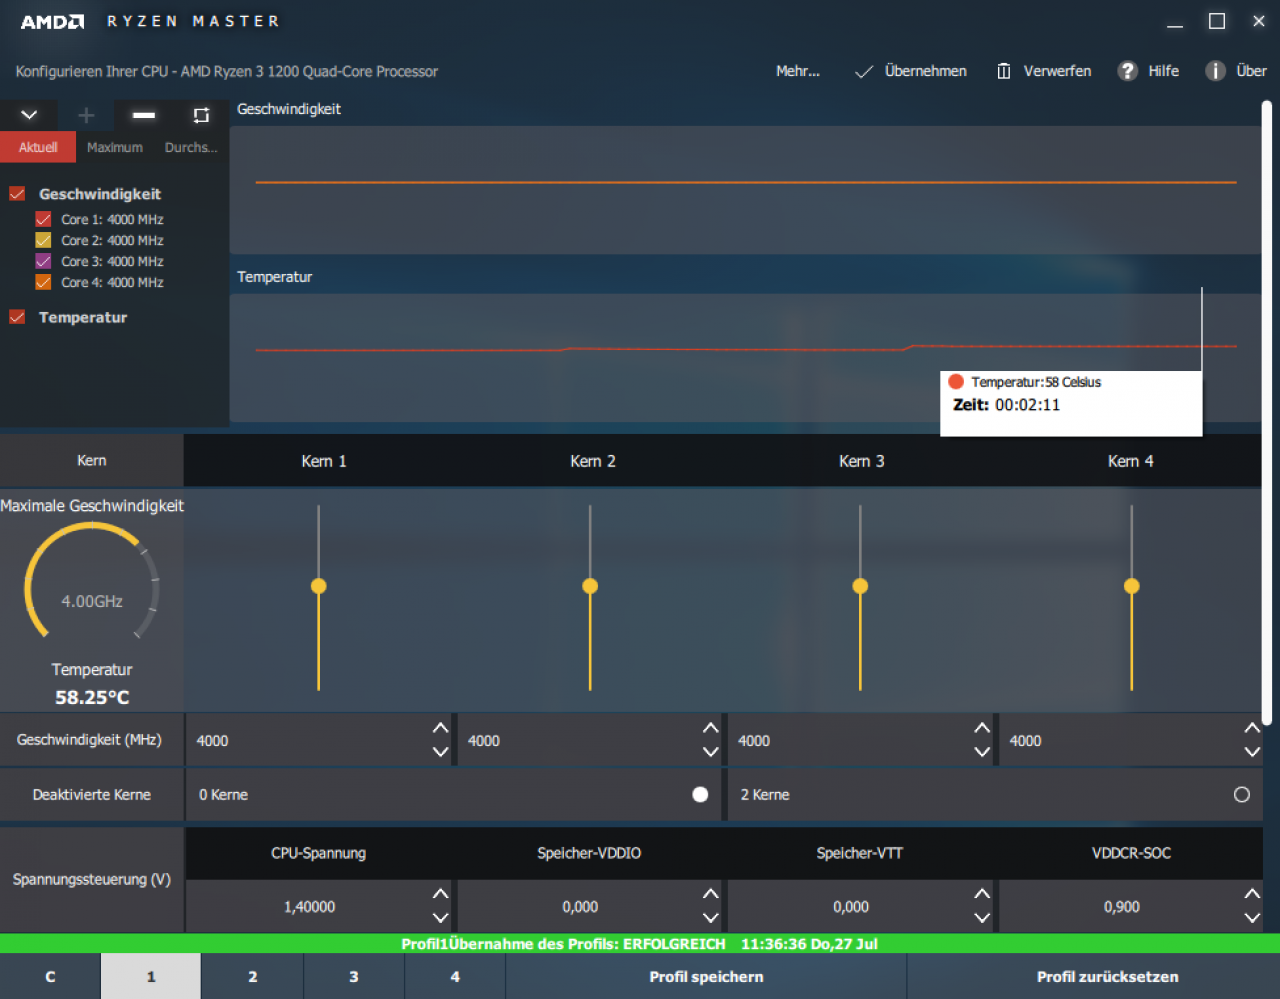The height and width of the screenshot is (999, 1280).
Task: Raise VDDCR-SOC with up arrow
Action: pos(1252,894)
